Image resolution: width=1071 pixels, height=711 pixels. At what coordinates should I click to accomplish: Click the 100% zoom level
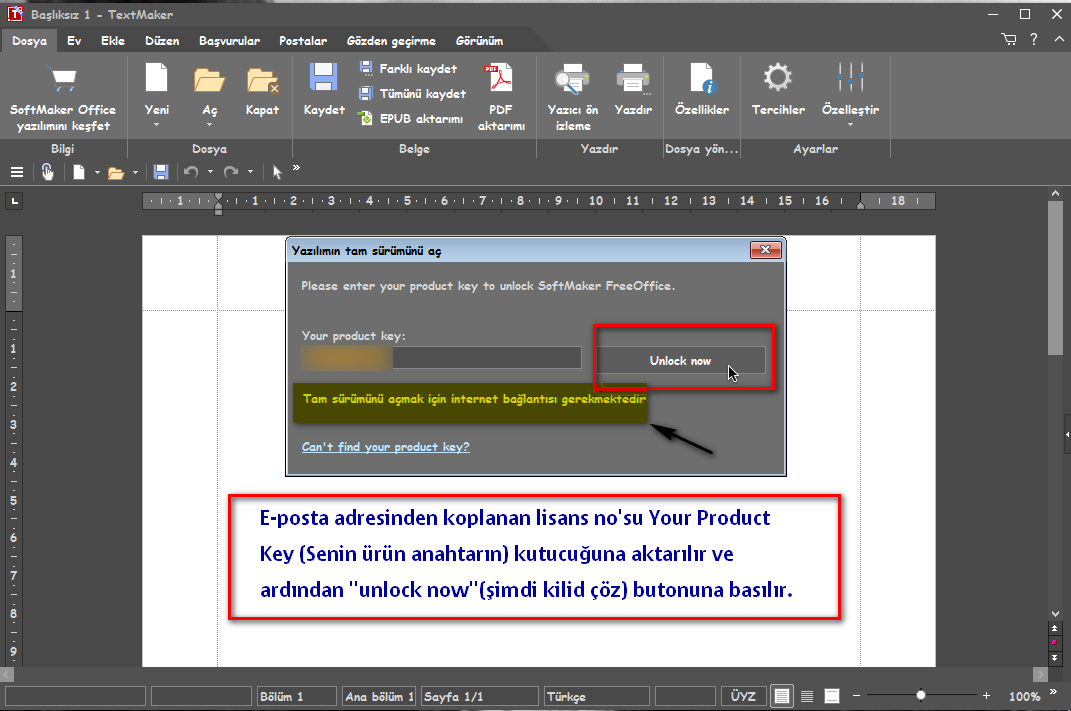(x=1025, y=696)
